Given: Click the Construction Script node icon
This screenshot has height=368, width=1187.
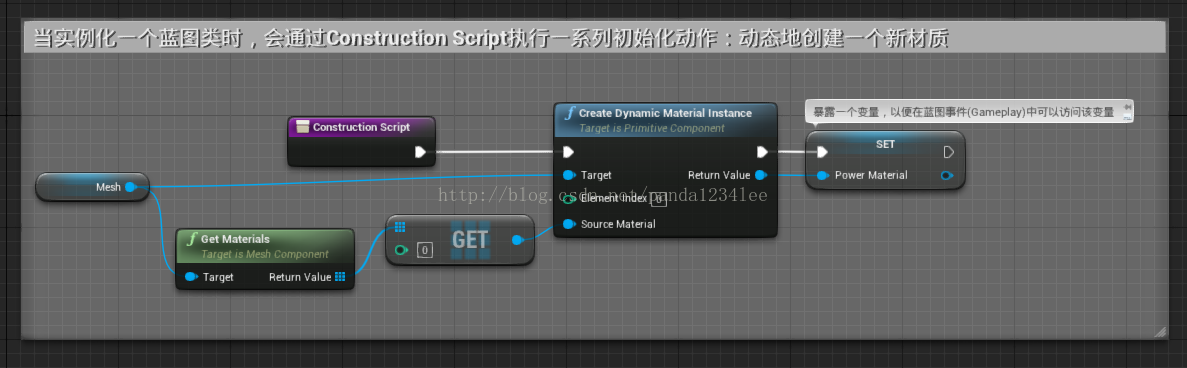Looking at the screenshot, I should pos(303,127).
